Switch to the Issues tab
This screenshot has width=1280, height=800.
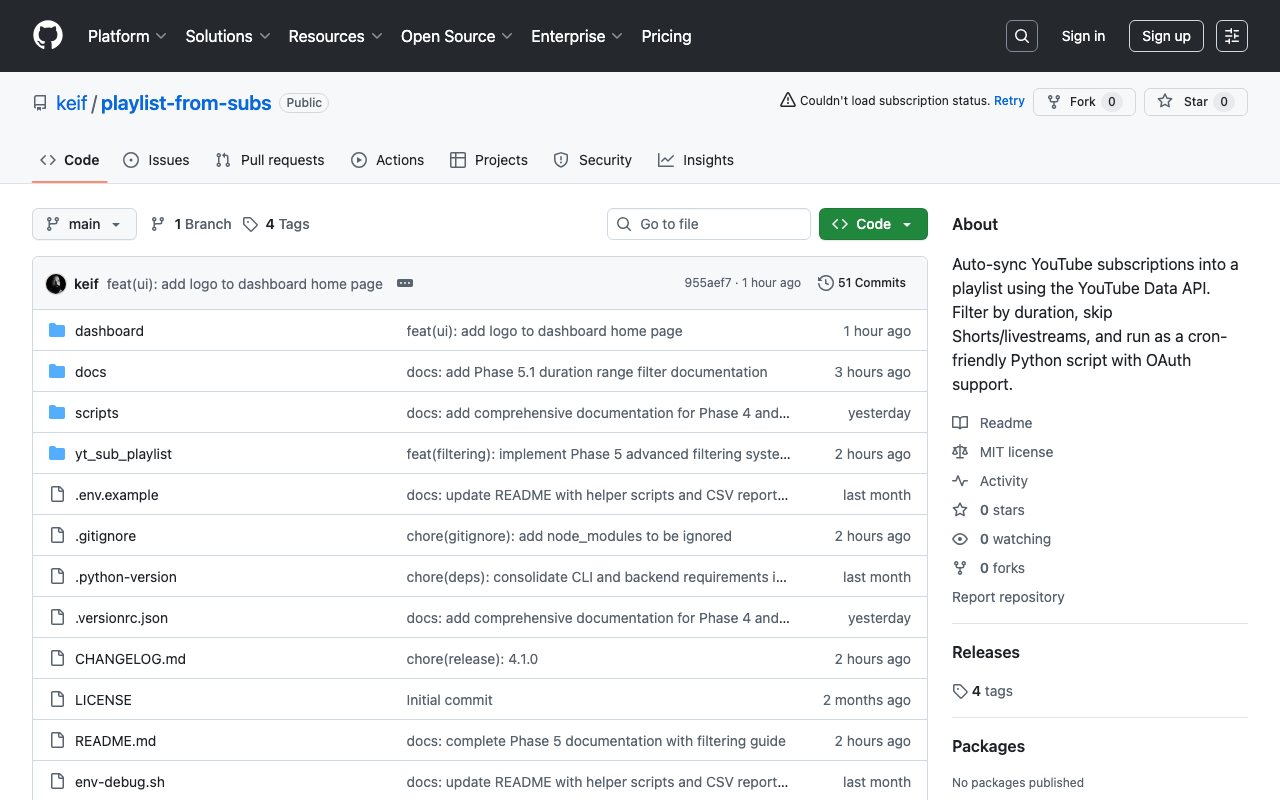point(157,160)
